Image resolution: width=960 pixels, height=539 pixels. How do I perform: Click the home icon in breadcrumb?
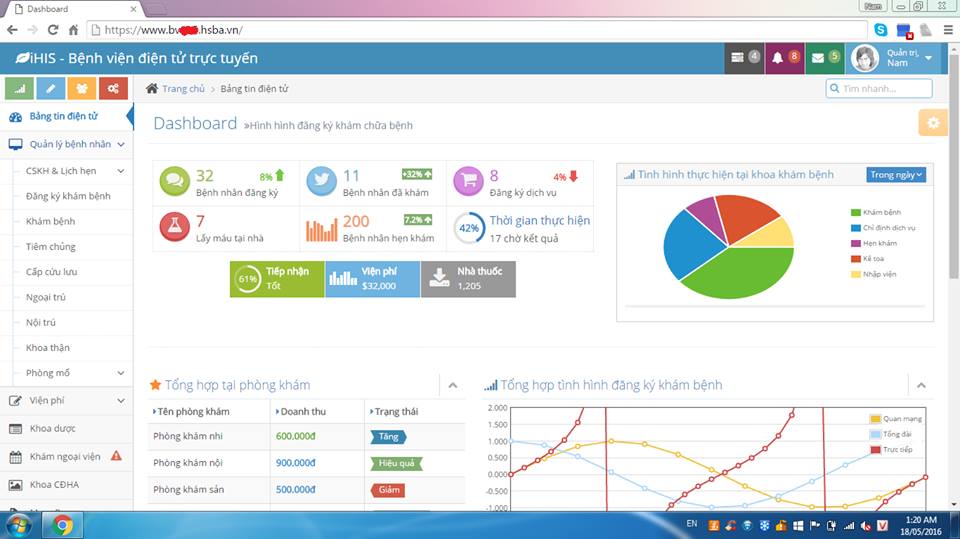coord(152,88)
